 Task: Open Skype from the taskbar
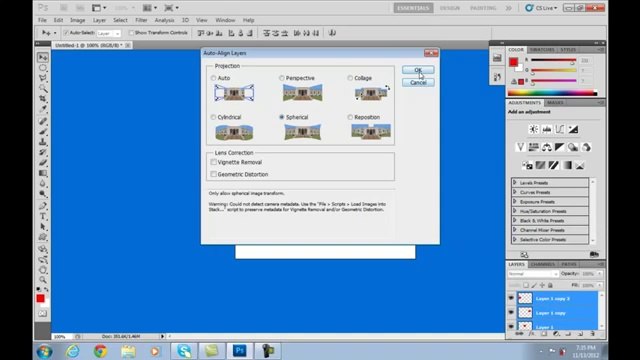(184, 351)
